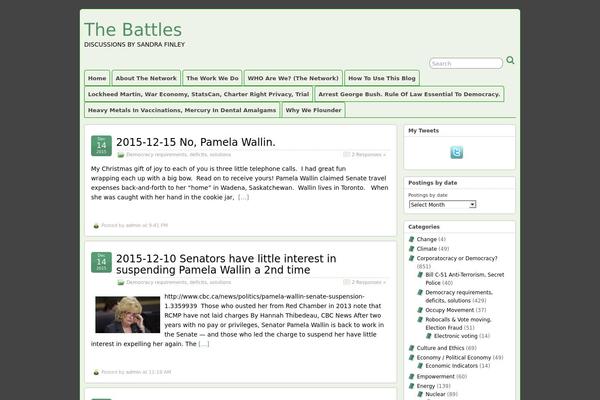Screen dimensions: 600x400
Task: Open The Work We Do menu item
Action: click(212, 78)
